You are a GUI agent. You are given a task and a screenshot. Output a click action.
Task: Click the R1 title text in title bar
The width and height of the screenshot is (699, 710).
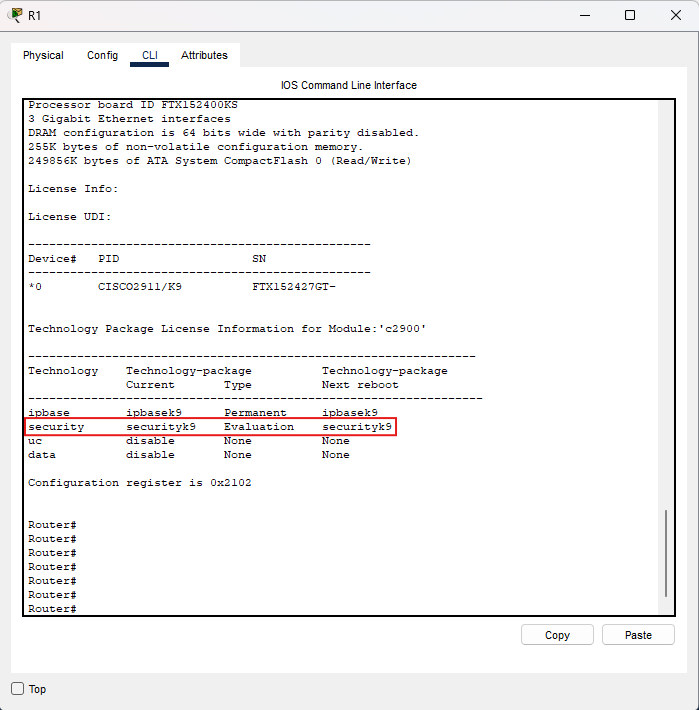(35, 15)
